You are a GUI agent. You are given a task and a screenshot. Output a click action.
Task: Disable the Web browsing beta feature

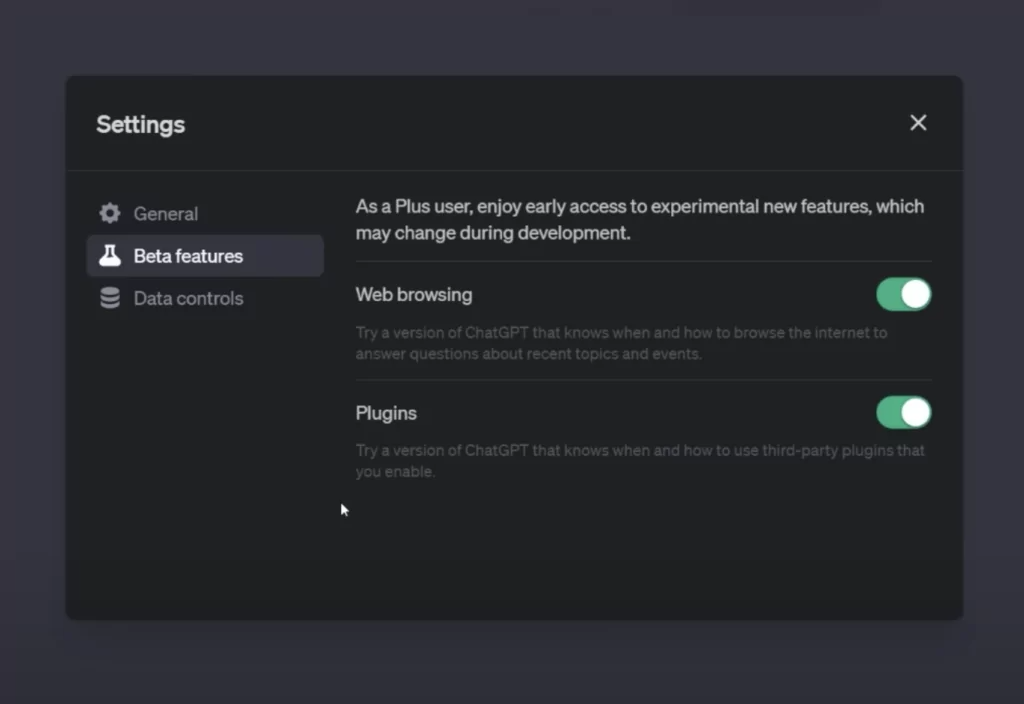[x=903, y=294]
